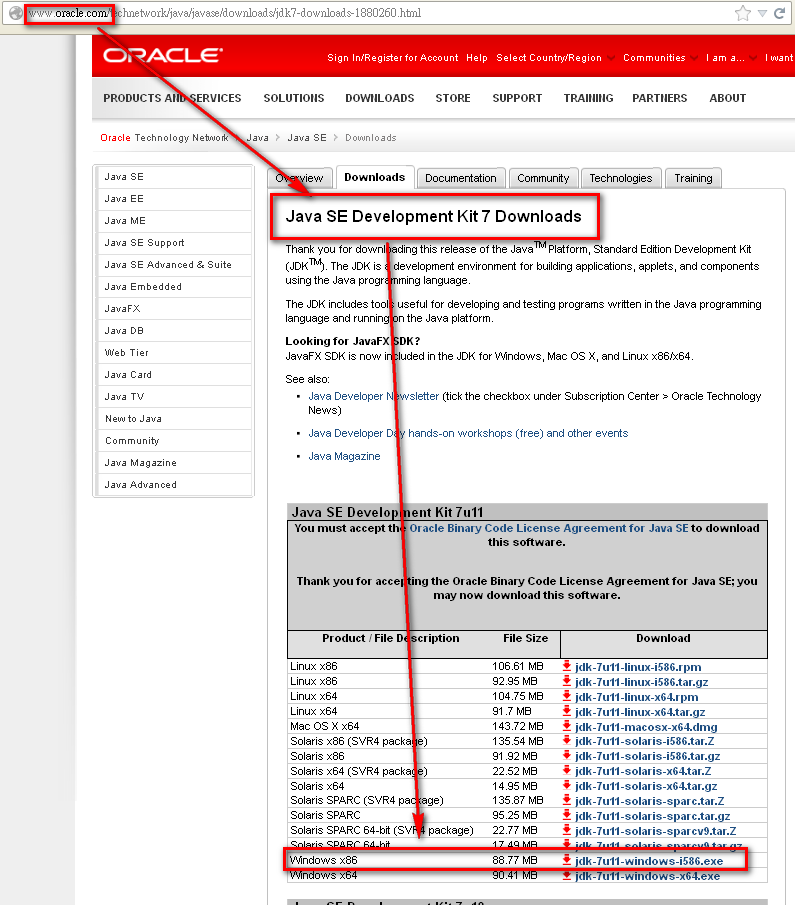Expand the Select Country/Region dropdown

click(555, 58)
